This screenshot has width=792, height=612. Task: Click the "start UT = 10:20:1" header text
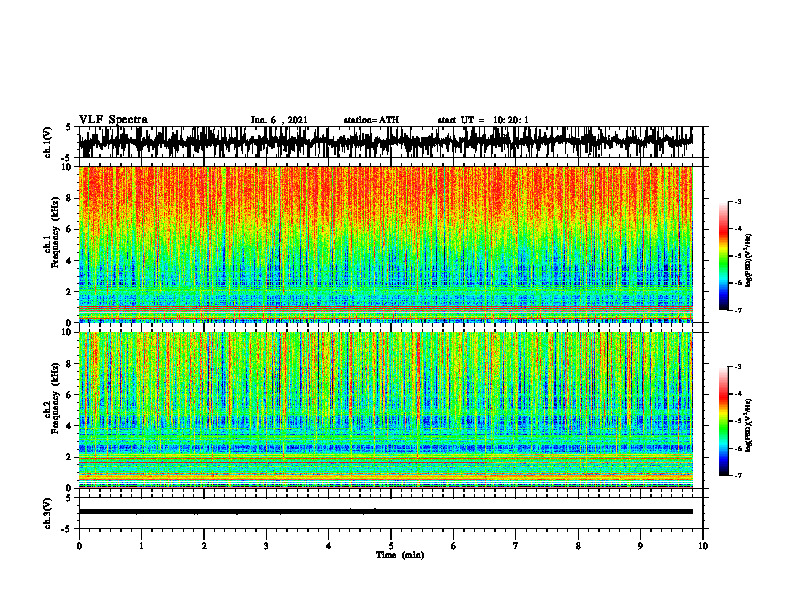pyautogui.click(x=483, y=120)
